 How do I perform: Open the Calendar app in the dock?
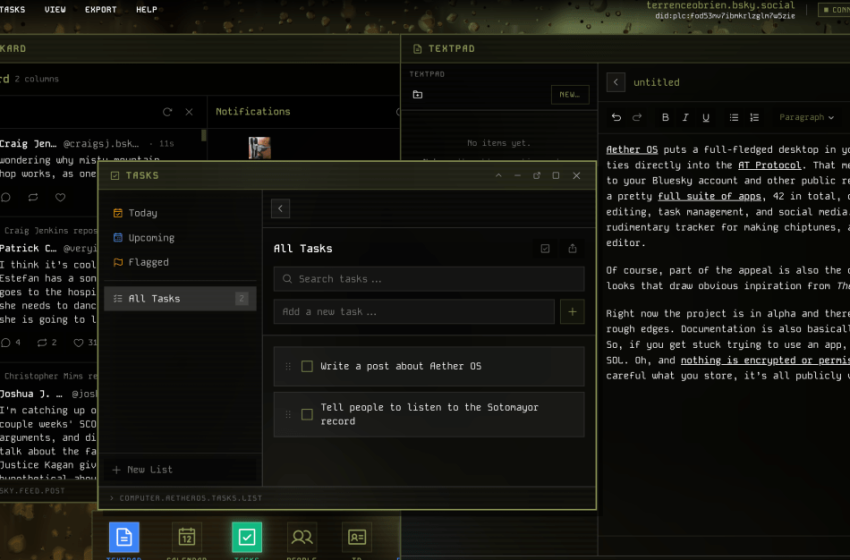coord(186,537)
